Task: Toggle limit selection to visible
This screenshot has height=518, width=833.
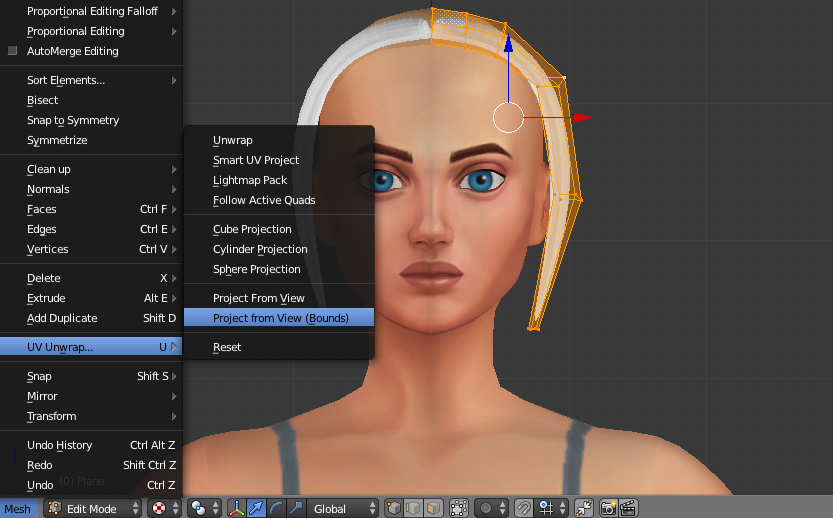Action: (458, 508)
